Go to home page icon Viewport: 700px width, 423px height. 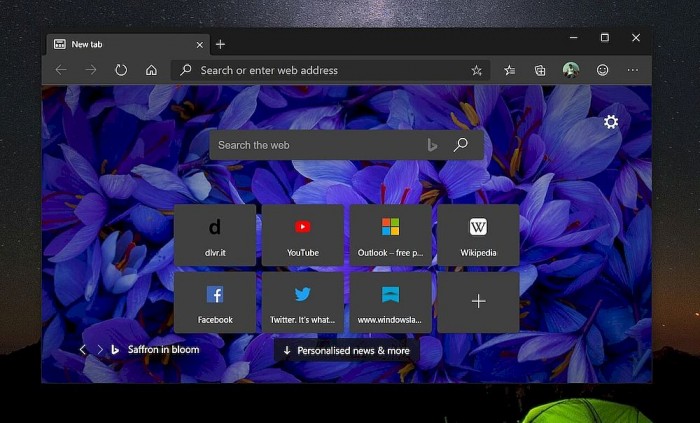[151, 70]
